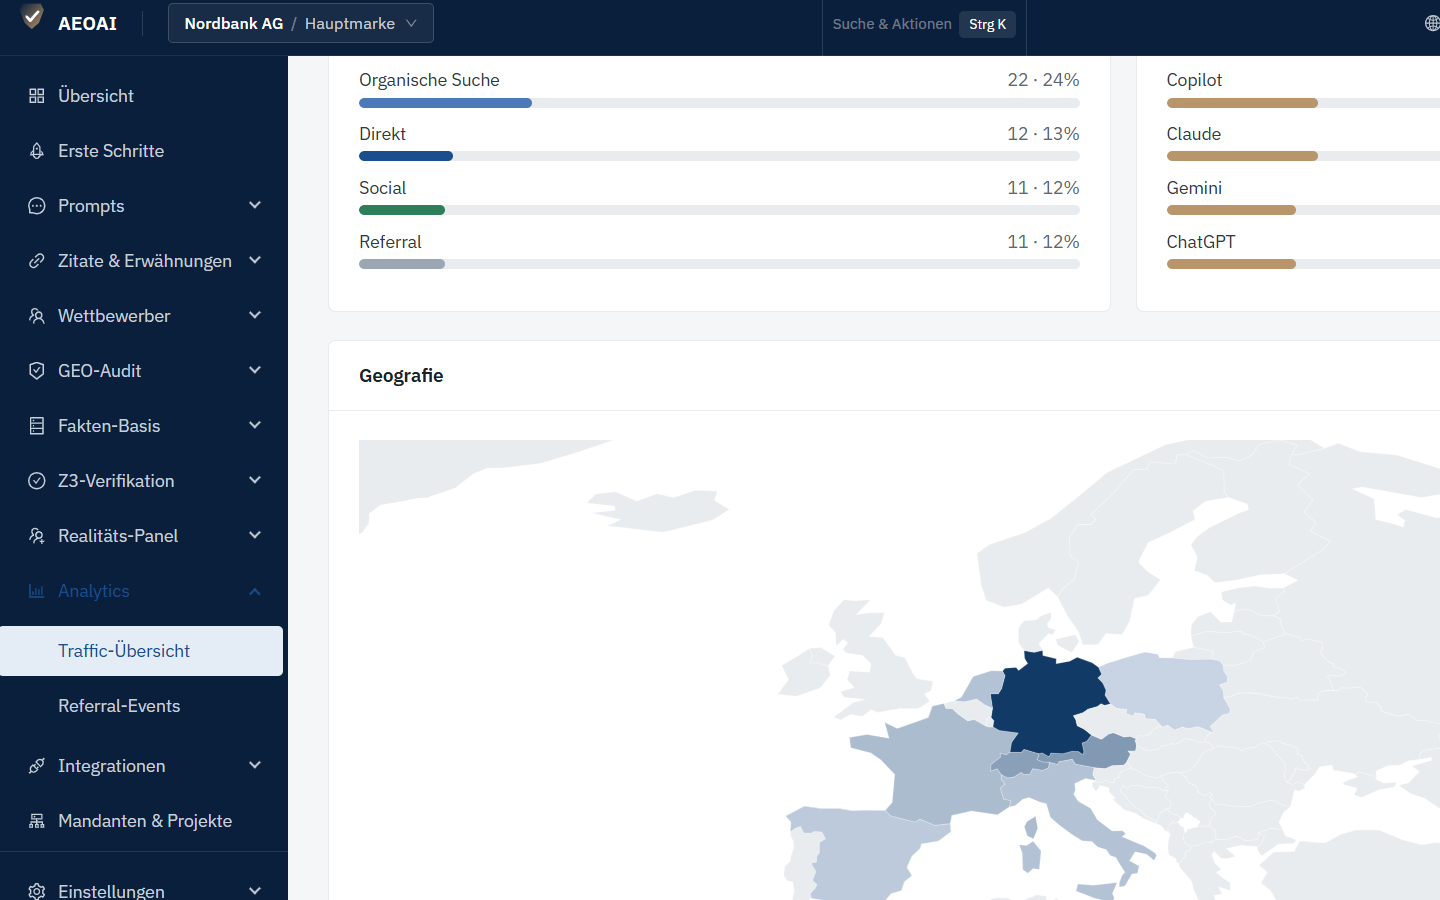The width and height of the screenshot is (1440, 900).
Task: Select Traffic-Übersicht in the sidebar
Action: point(141,651)
